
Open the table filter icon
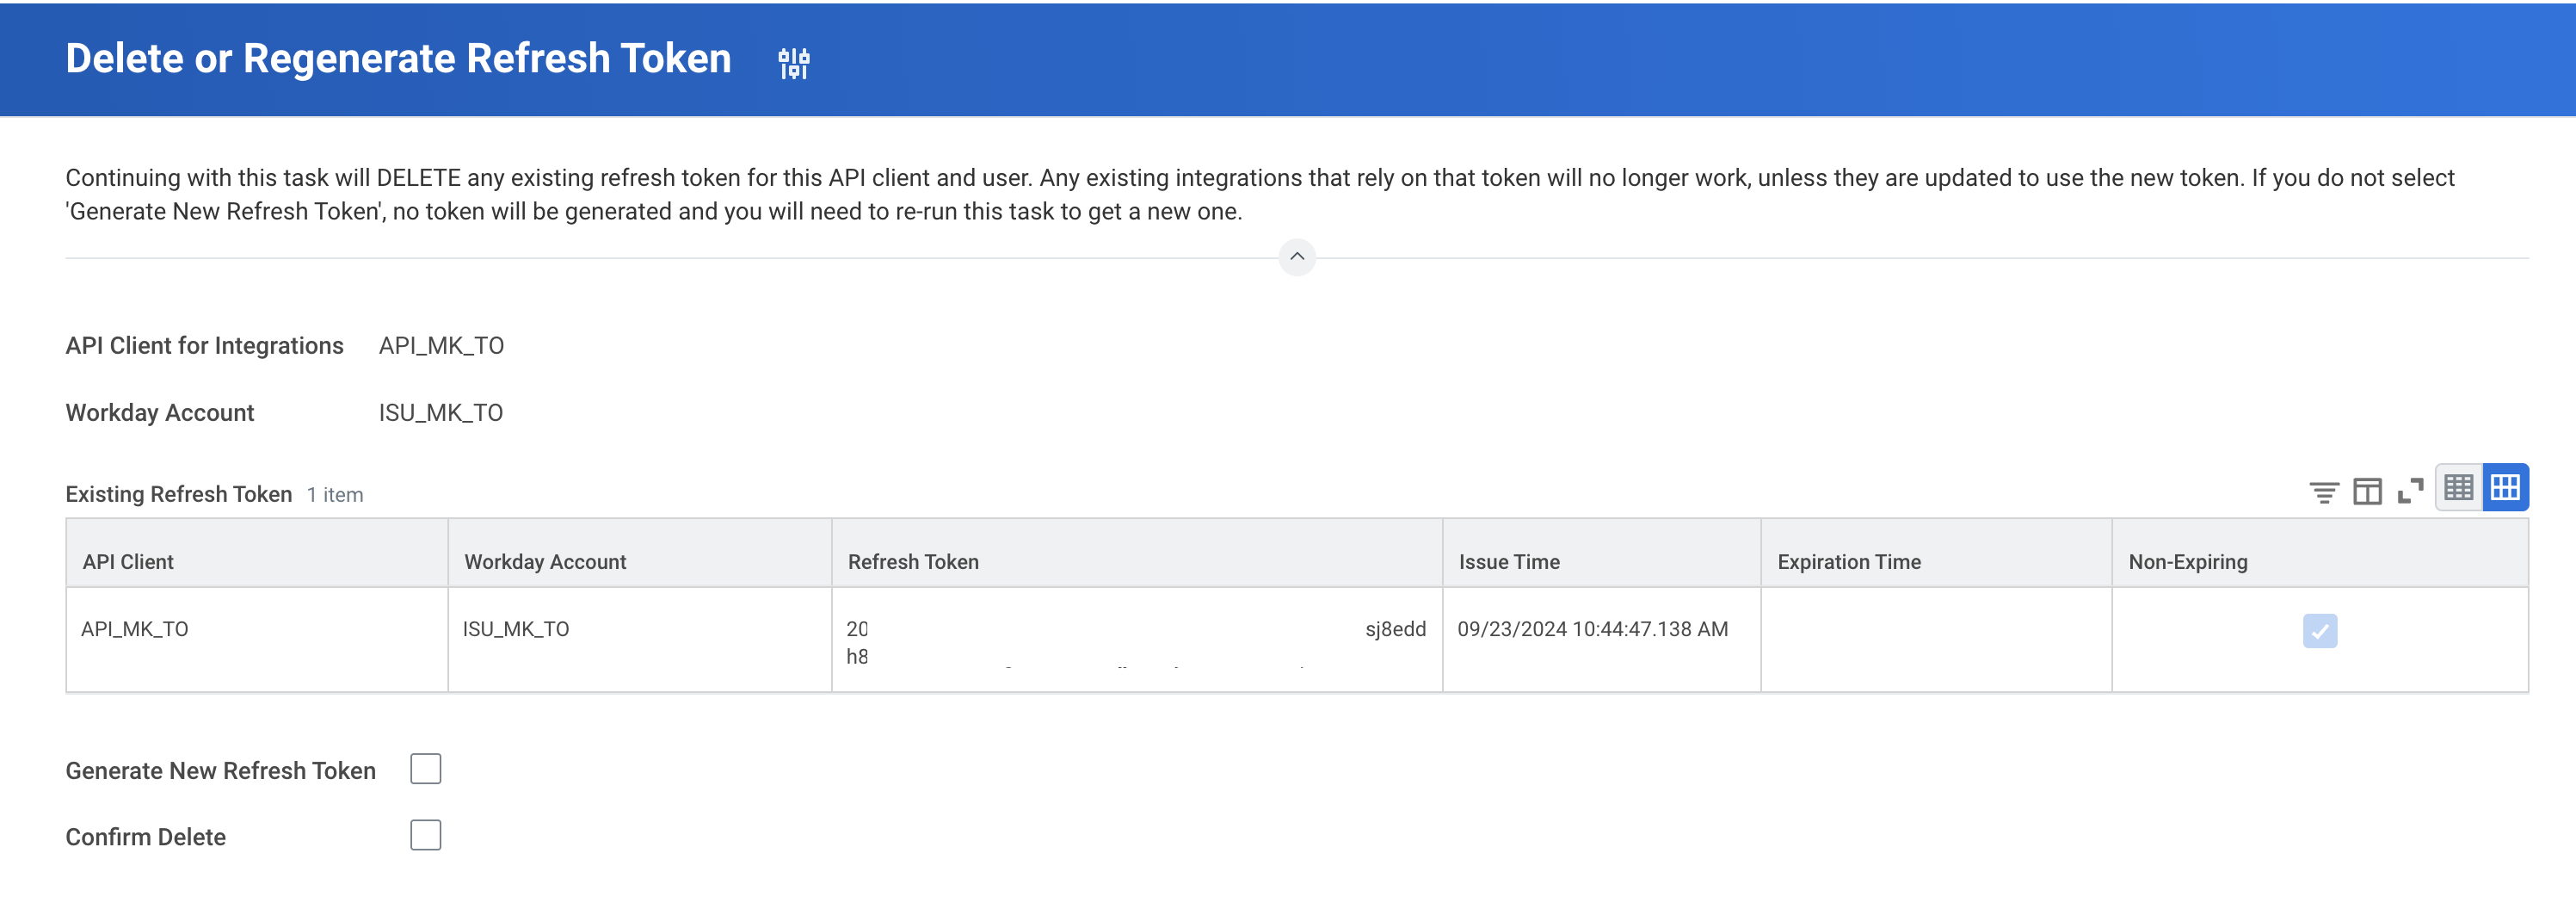tap(2323, 491)
